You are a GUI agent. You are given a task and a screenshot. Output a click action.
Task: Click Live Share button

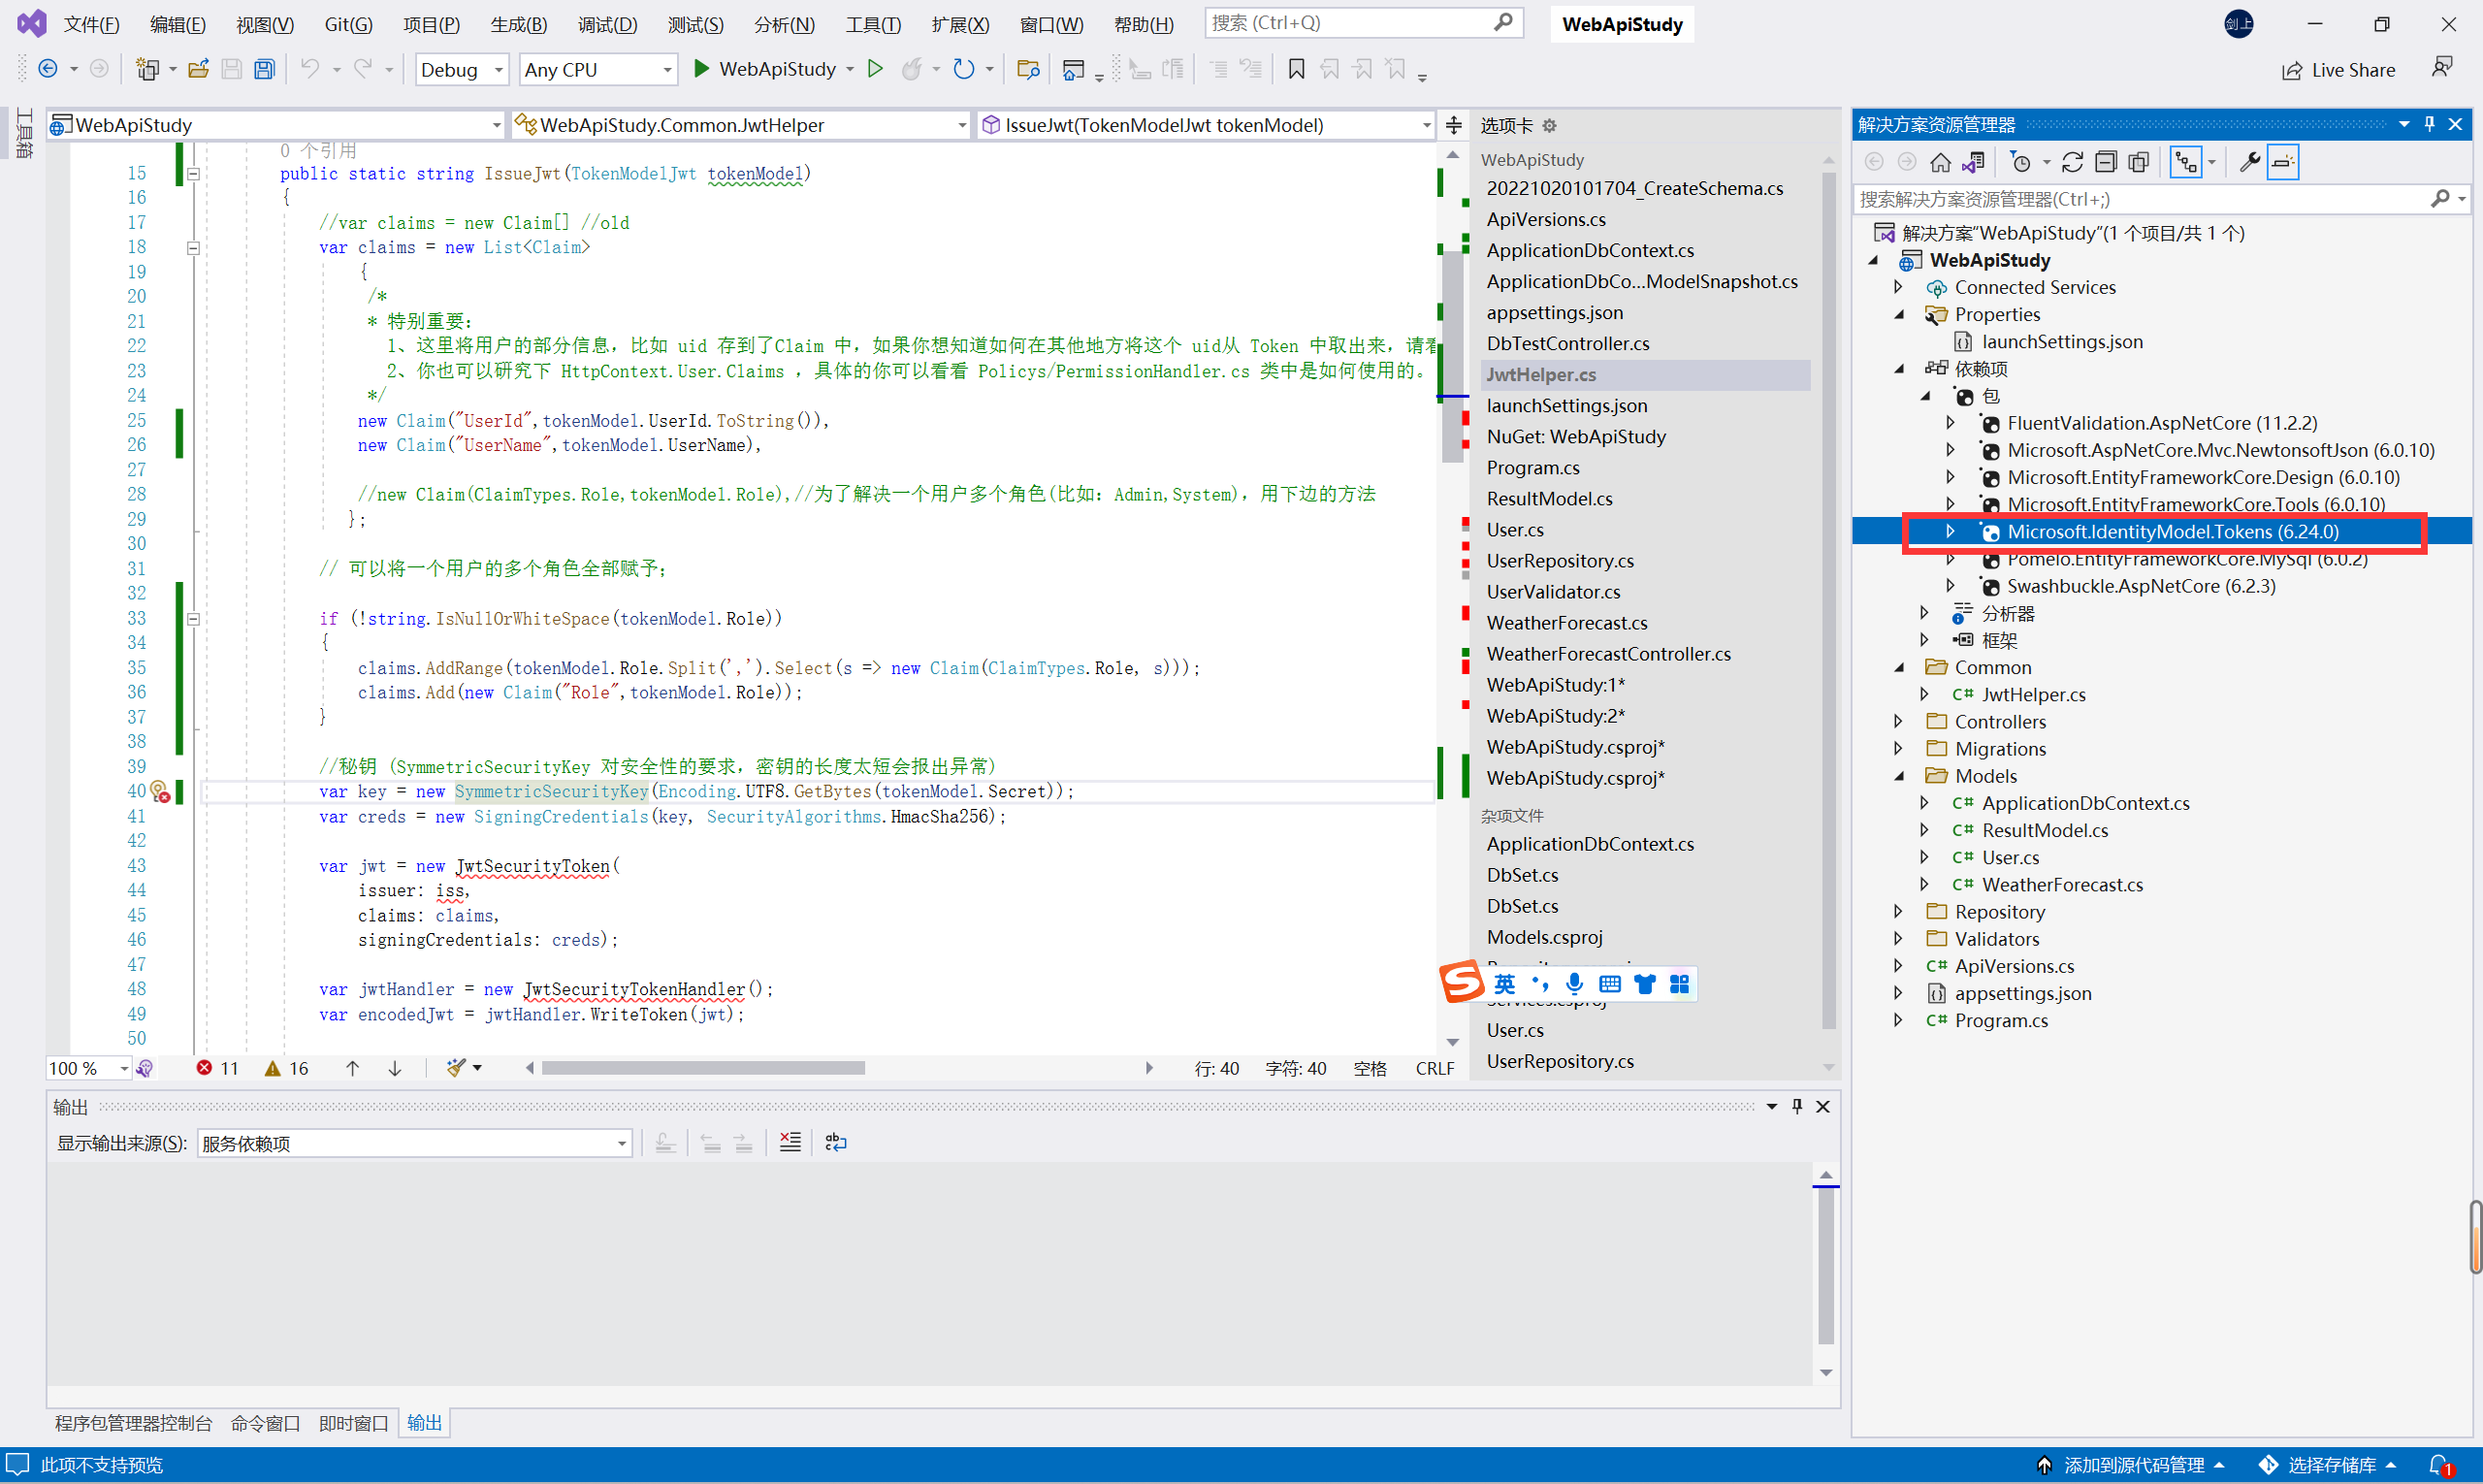click(x=2338, y=69)
